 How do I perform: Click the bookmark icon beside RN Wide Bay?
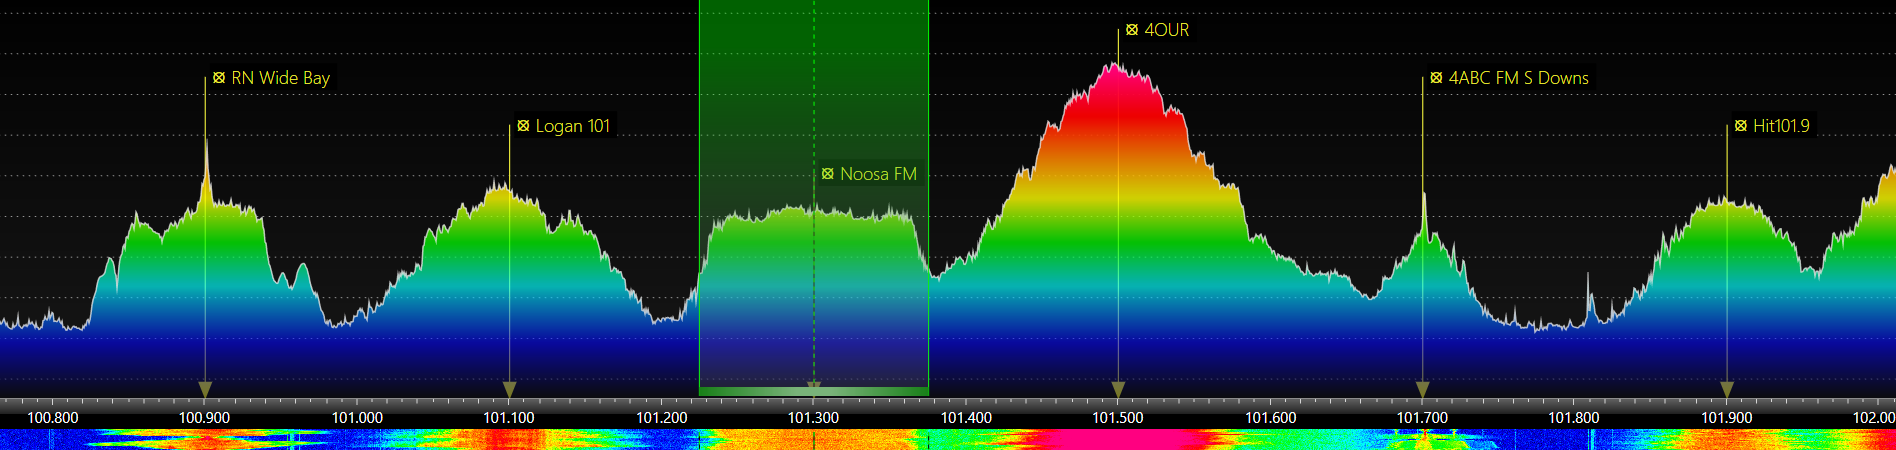[219, 78]
